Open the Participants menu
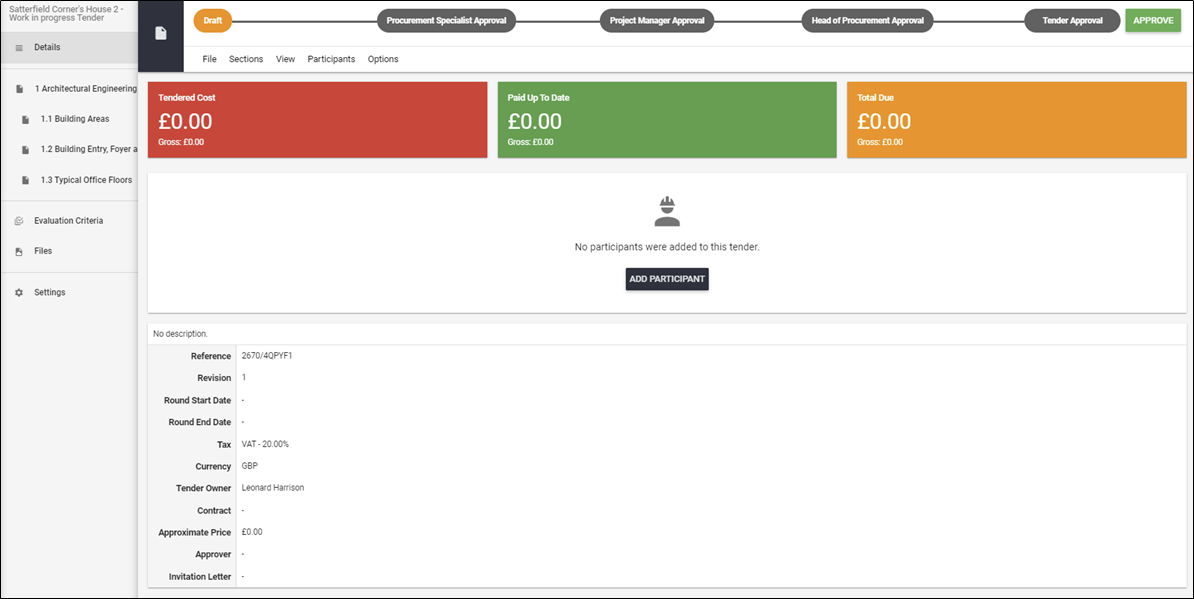Screen dimensions: 1194x599 (331, 59)
